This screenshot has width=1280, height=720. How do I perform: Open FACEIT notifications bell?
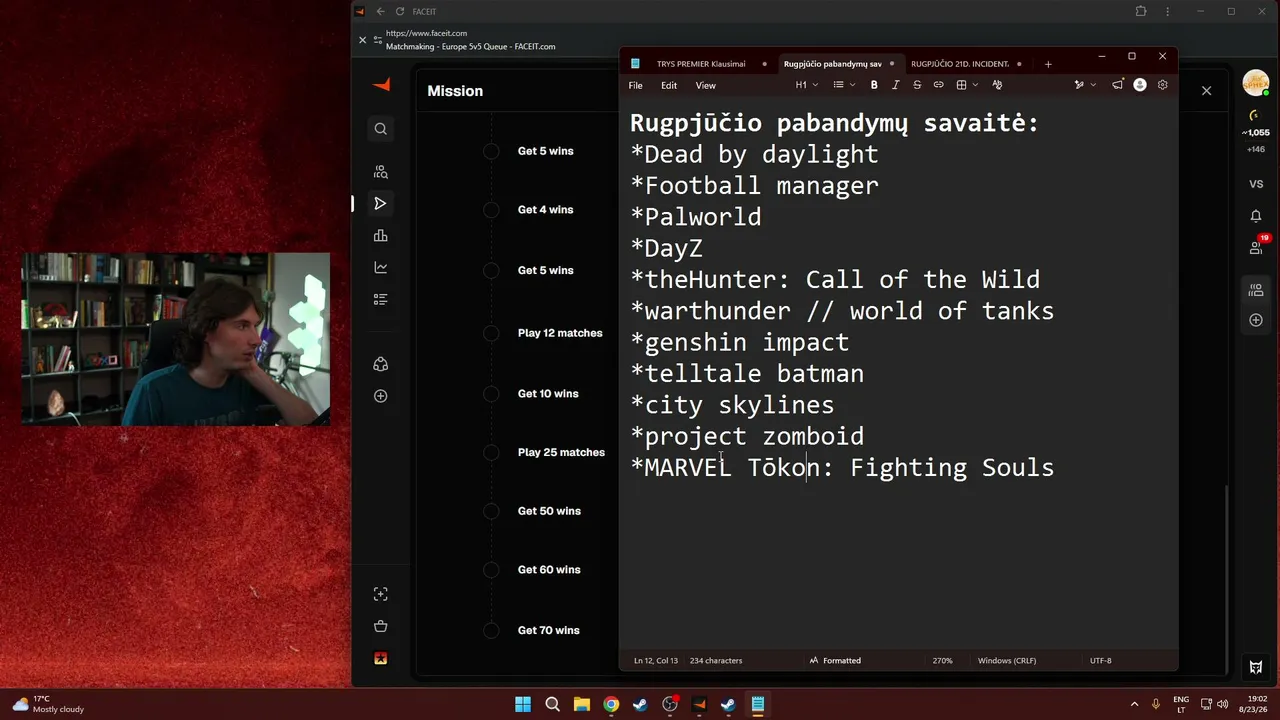1256,216
